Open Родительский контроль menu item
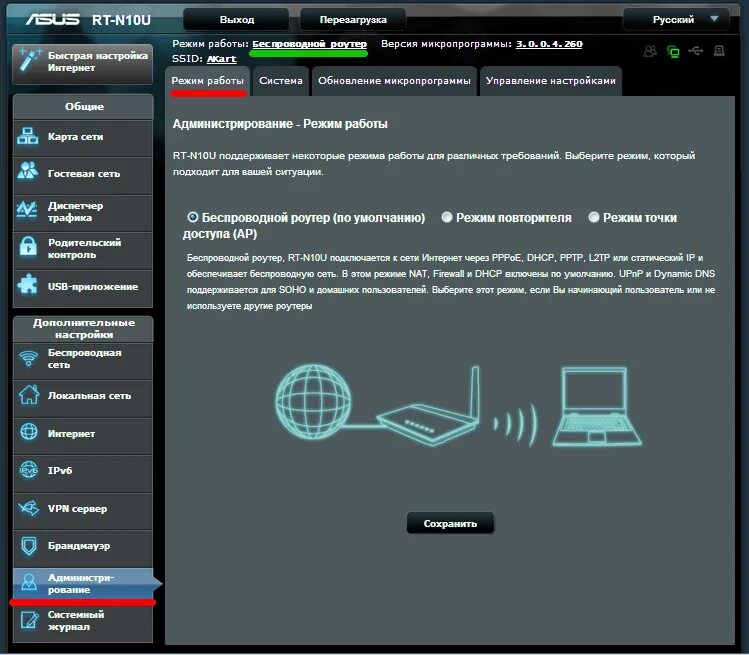This screenshot has width=749, height=655. [83, 249]
